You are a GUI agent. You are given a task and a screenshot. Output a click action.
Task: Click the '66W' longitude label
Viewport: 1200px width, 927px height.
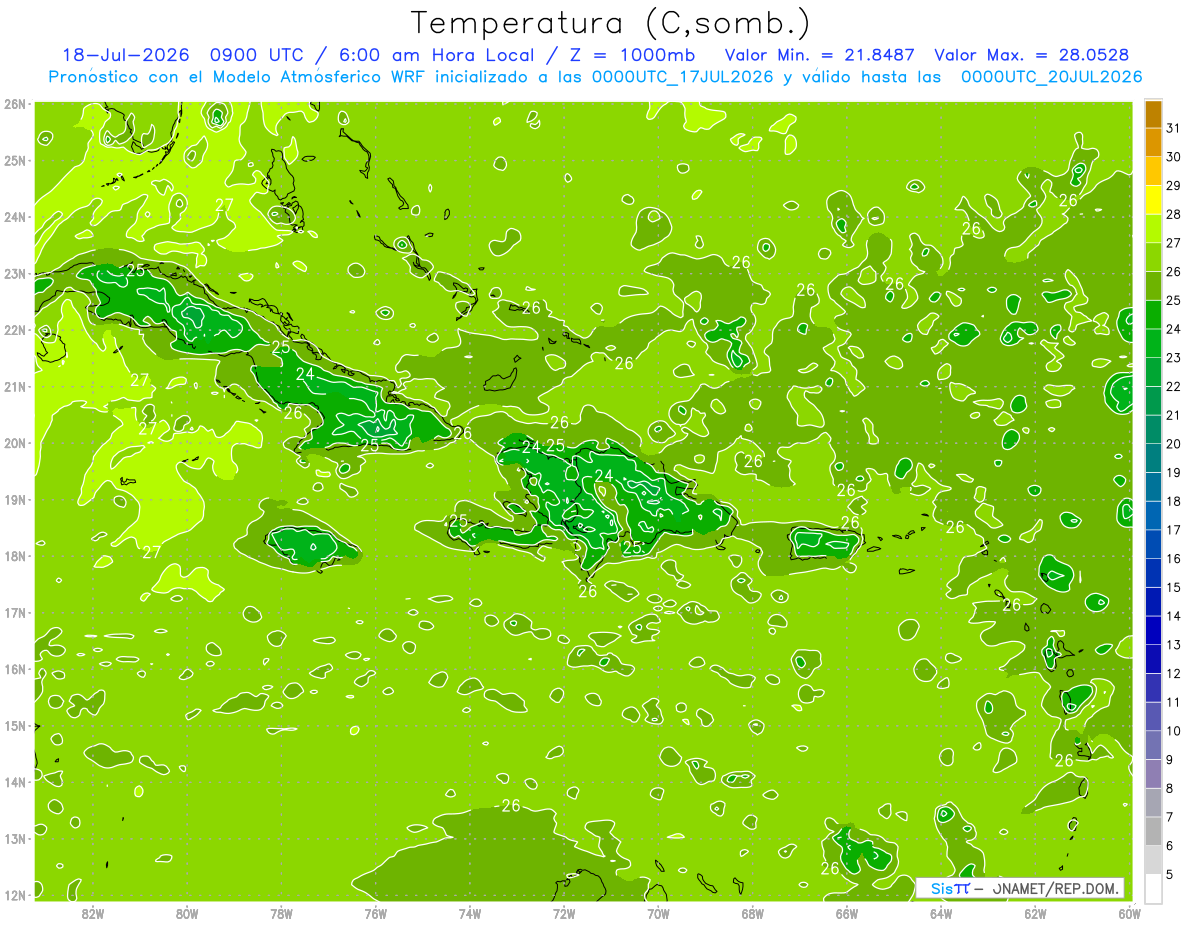click(x=847, y=913)
